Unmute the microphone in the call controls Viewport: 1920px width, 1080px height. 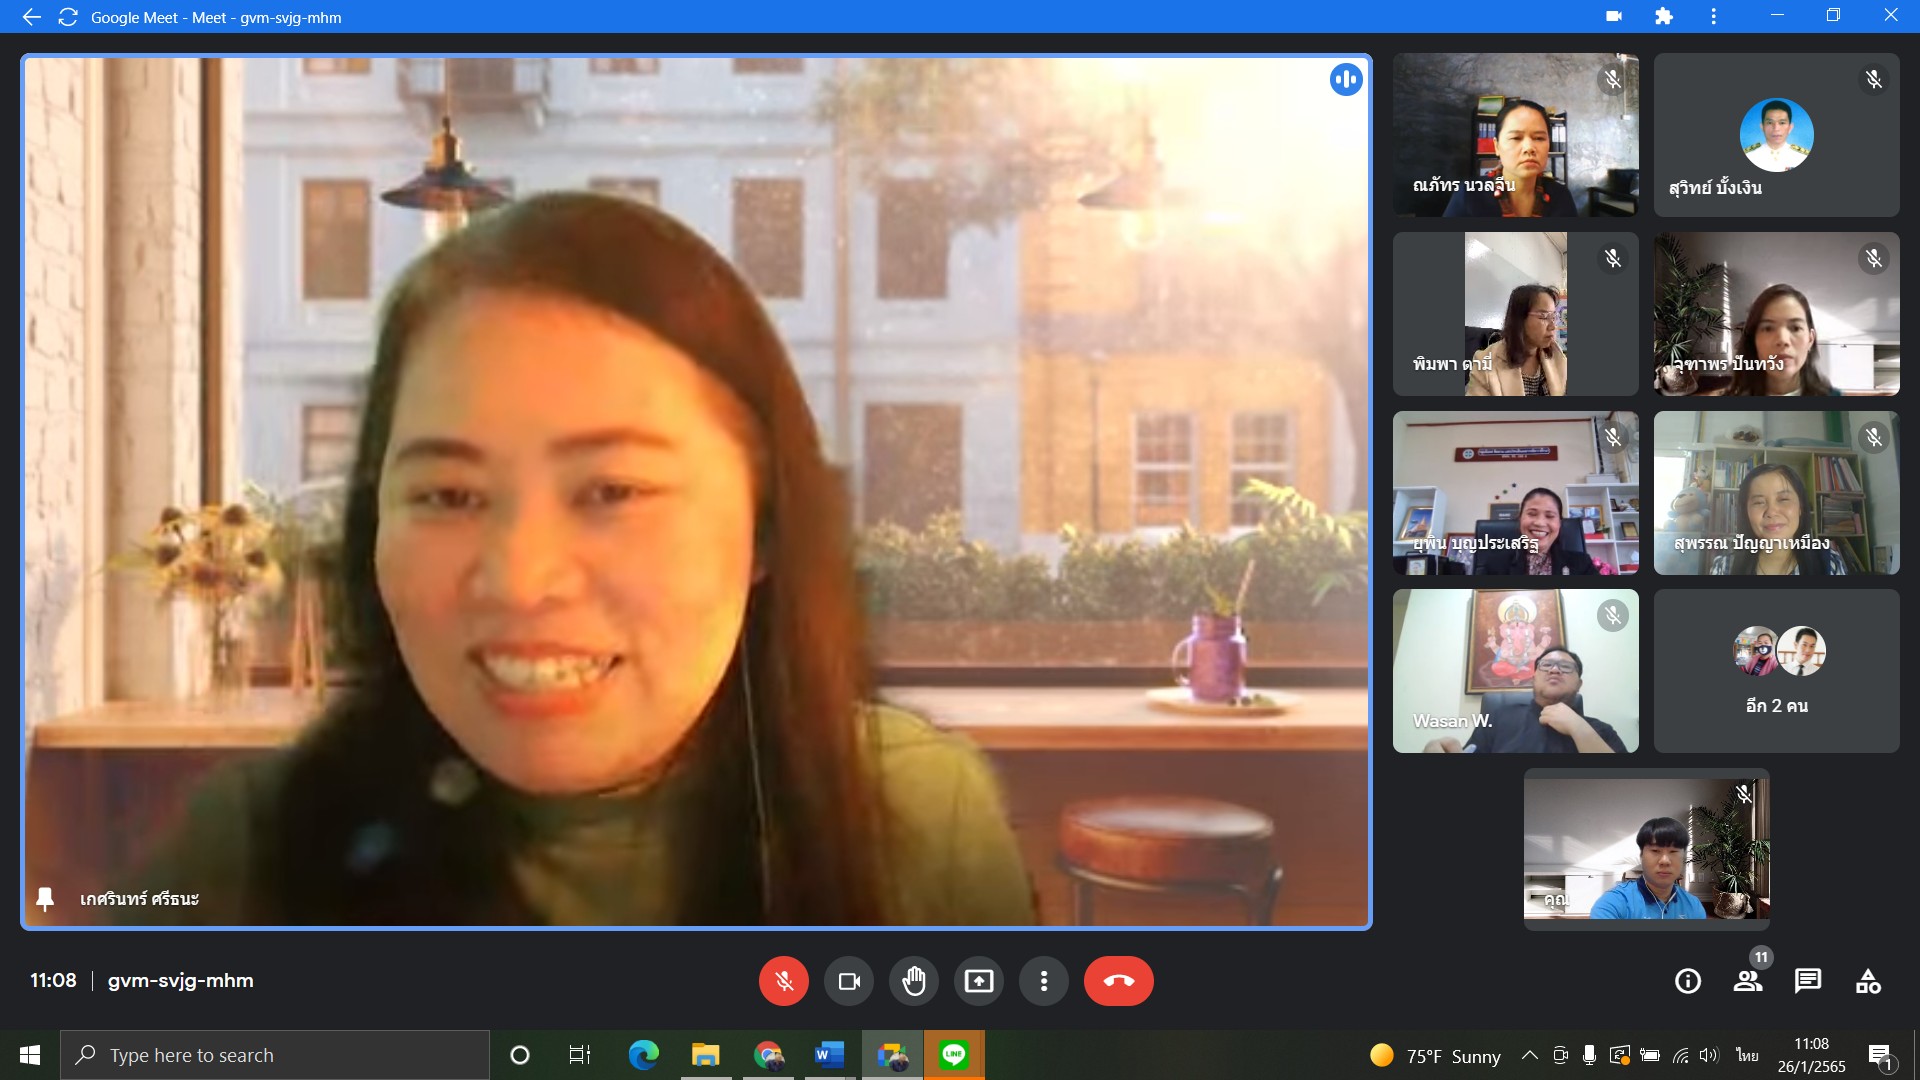(x=783, y=981)
